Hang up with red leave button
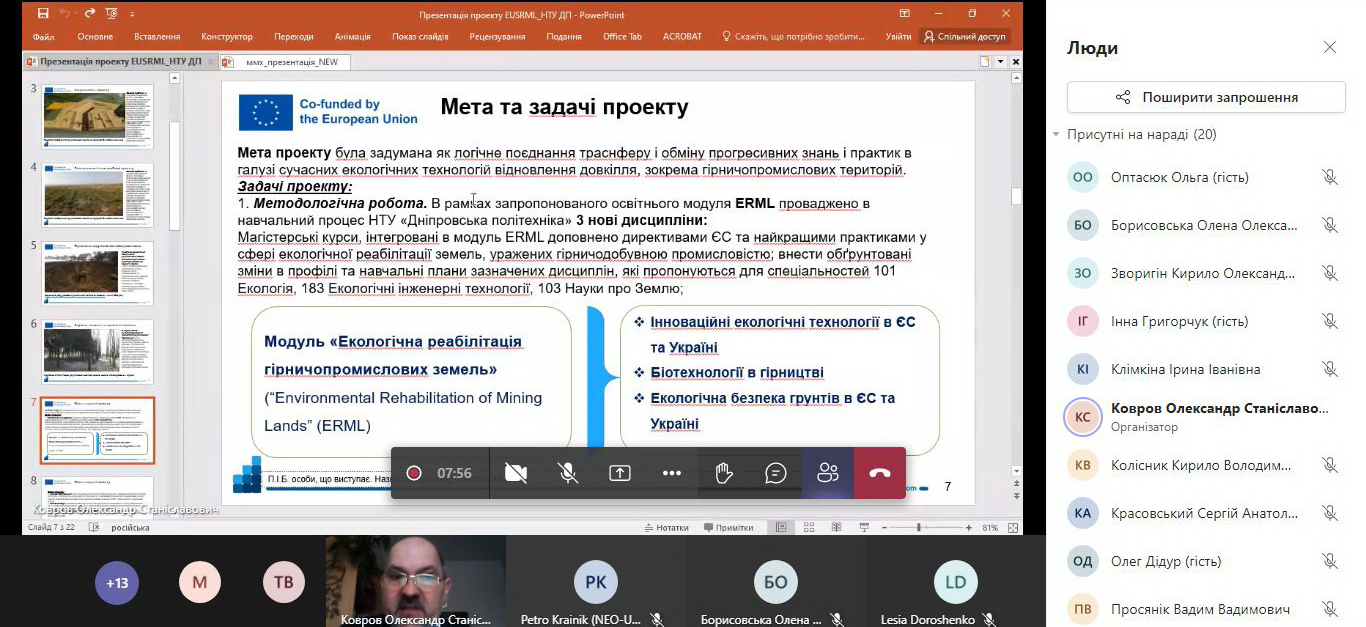1366x627 pixels. tap(880, 473)
